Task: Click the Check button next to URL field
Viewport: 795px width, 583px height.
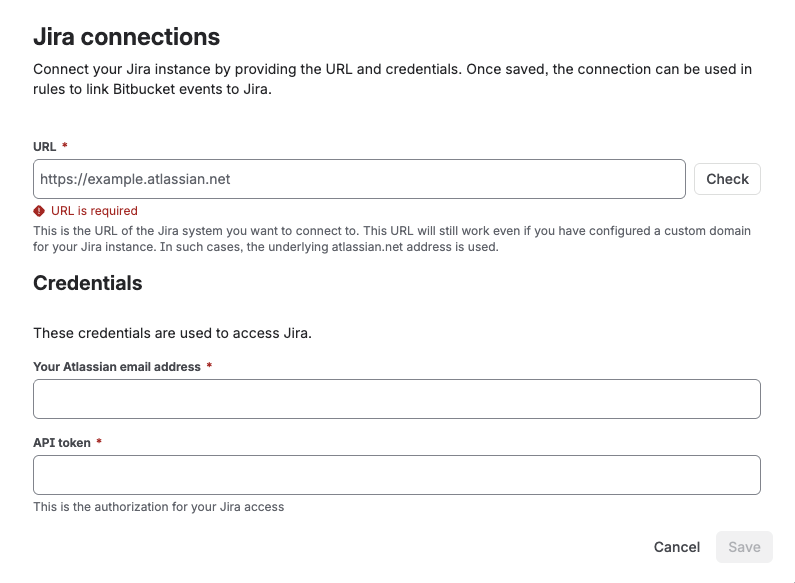Action: 727,179
